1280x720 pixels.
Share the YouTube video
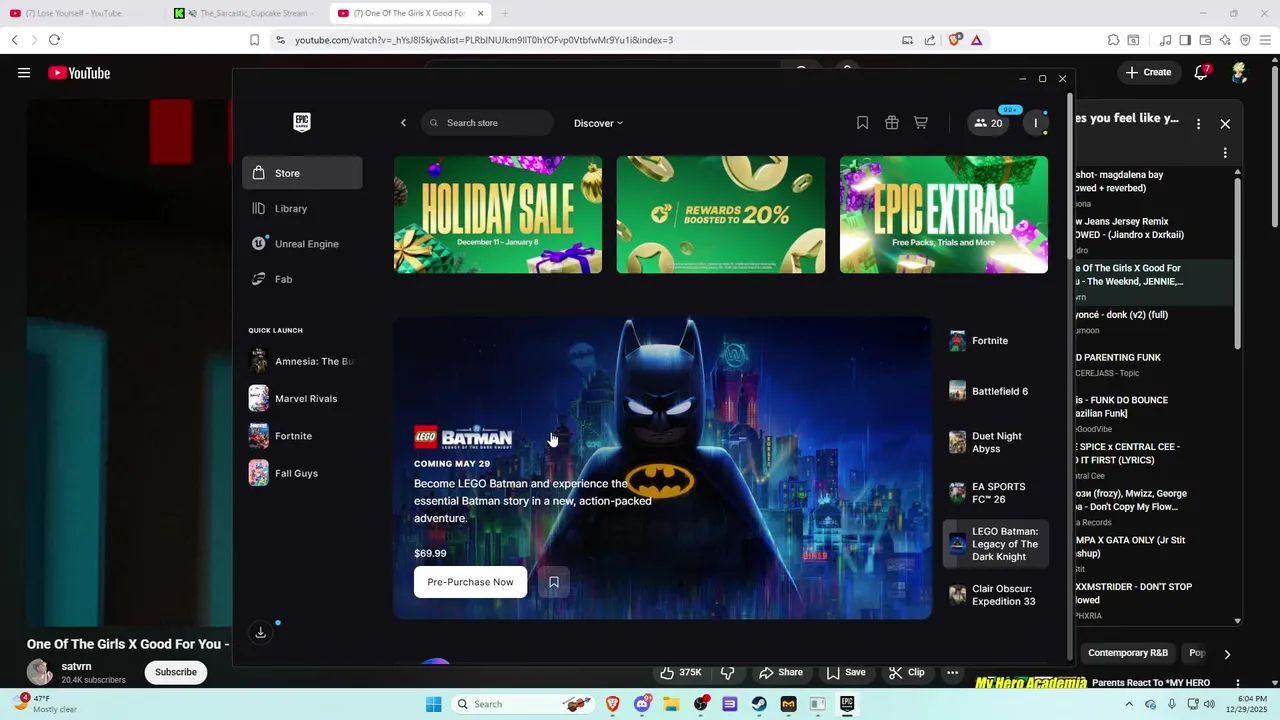781,672
